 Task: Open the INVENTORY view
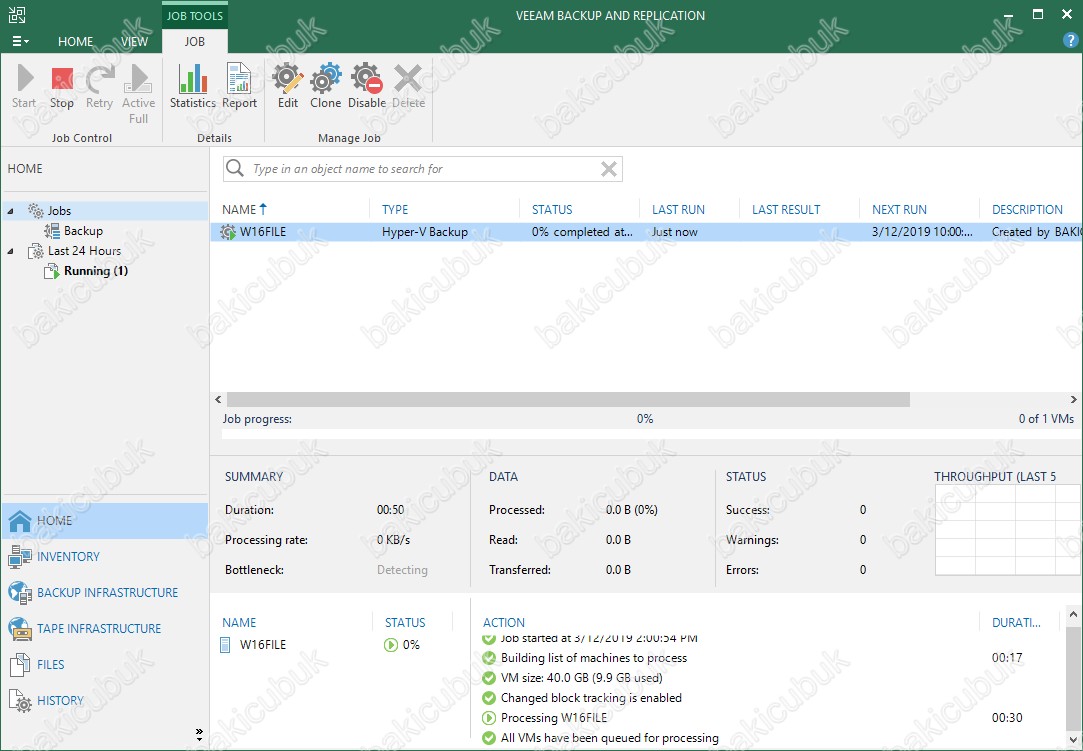tap(105, 556)
